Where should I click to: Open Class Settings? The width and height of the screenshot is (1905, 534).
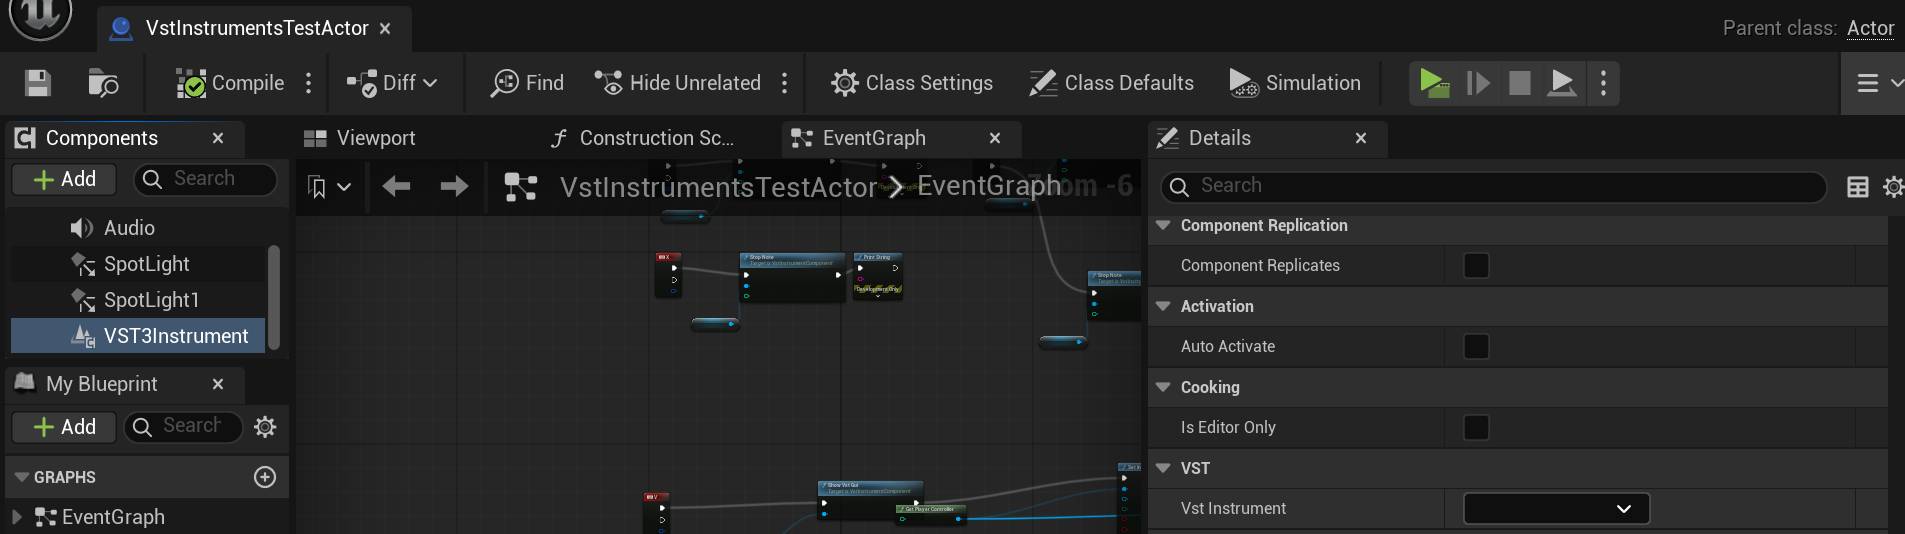point(912,83)
